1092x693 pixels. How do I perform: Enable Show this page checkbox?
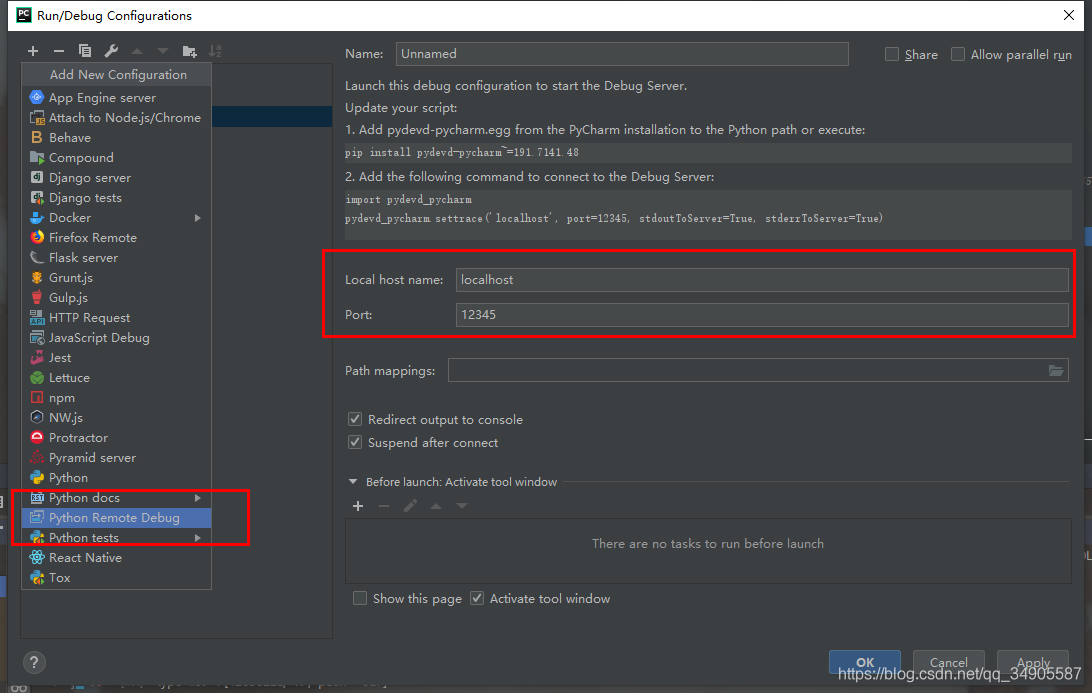click(360, 598)
